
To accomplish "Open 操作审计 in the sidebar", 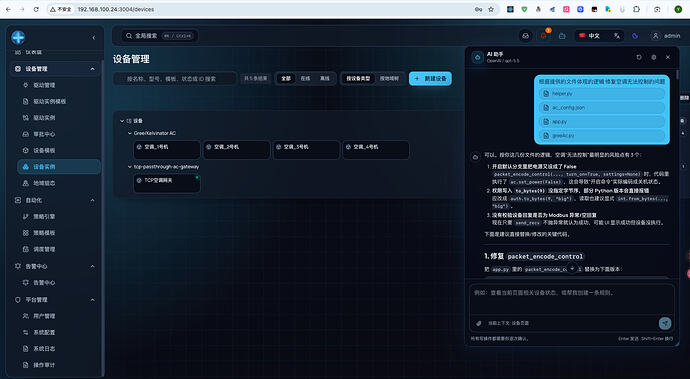I will [44, 365].
